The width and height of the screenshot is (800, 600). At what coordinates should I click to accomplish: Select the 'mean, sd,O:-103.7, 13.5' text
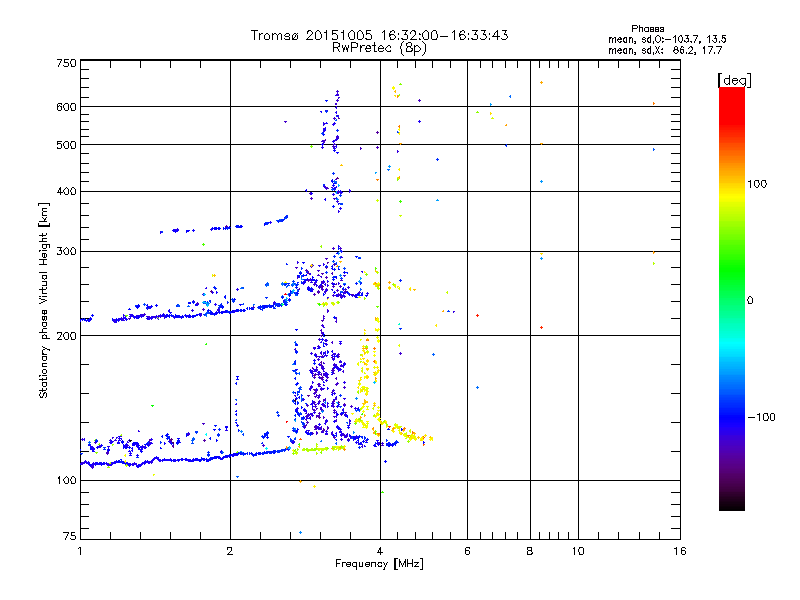click(x=667, y=39)
